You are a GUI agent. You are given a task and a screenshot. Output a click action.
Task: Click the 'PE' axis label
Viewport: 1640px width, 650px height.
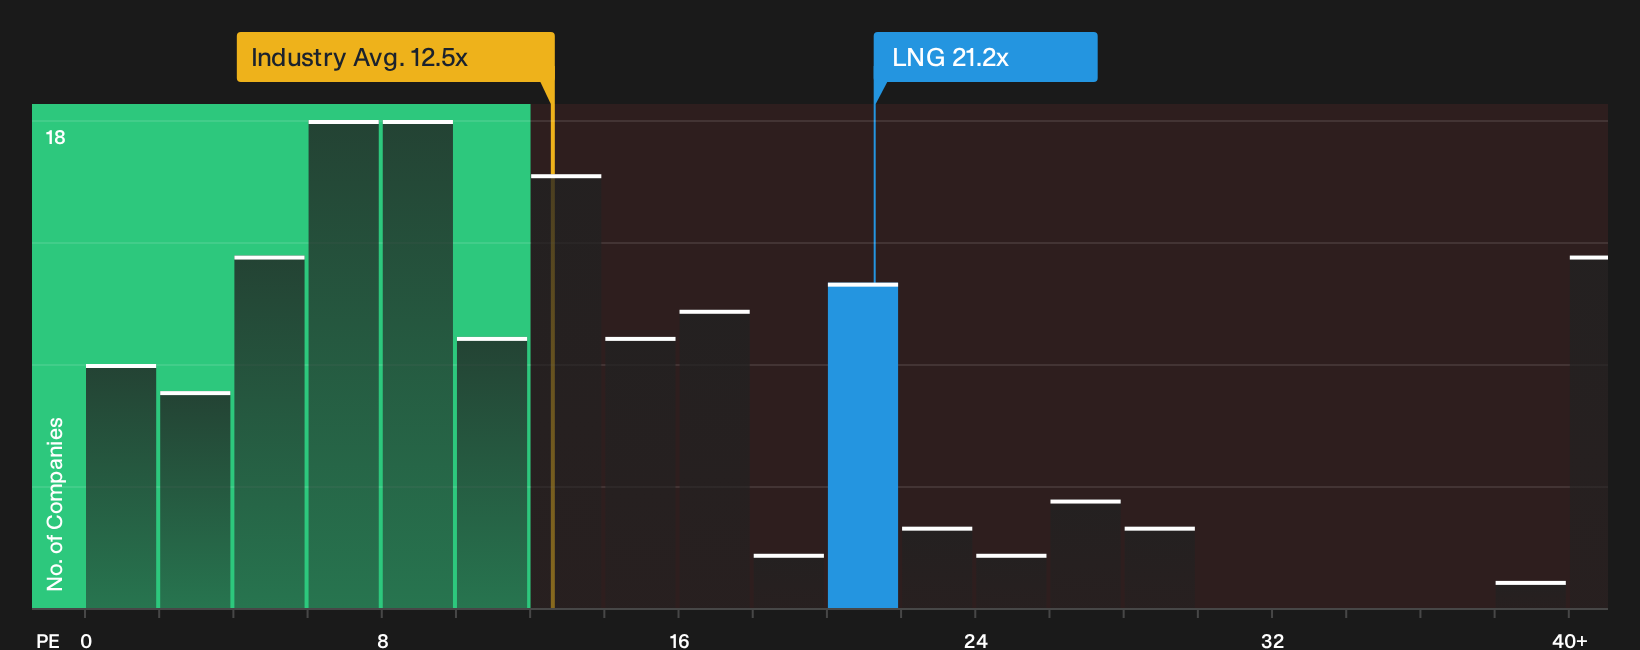point(48,640)
